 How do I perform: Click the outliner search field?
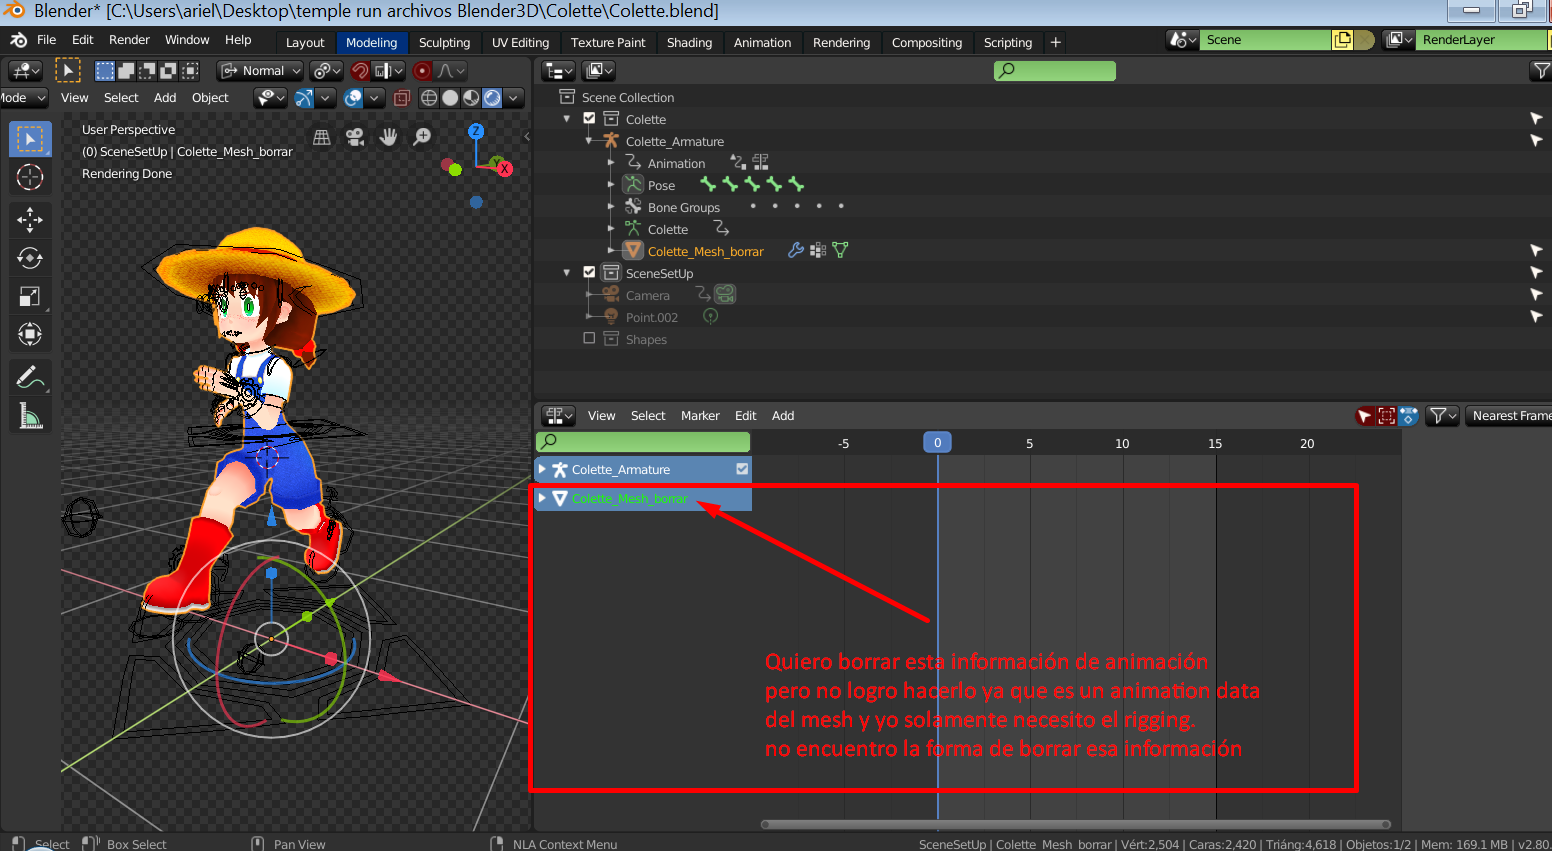[x=1055, y=70]
